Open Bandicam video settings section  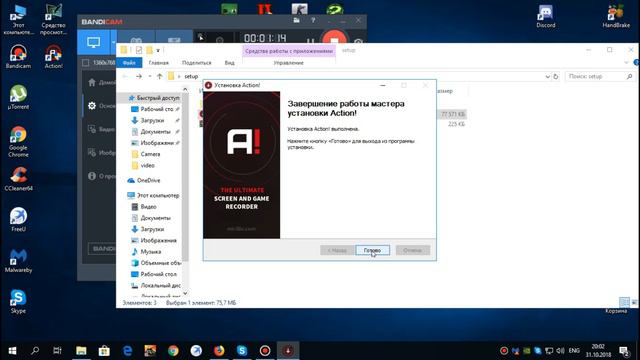[x=101, y=129]
